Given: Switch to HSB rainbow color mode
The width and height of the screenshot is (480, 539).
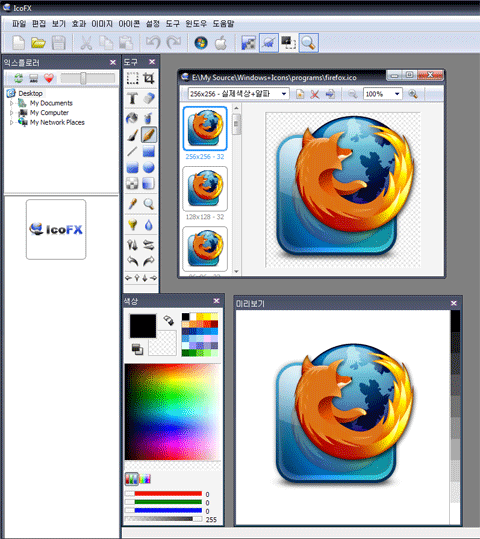Looking at the screenshot, I should point(145,478).
